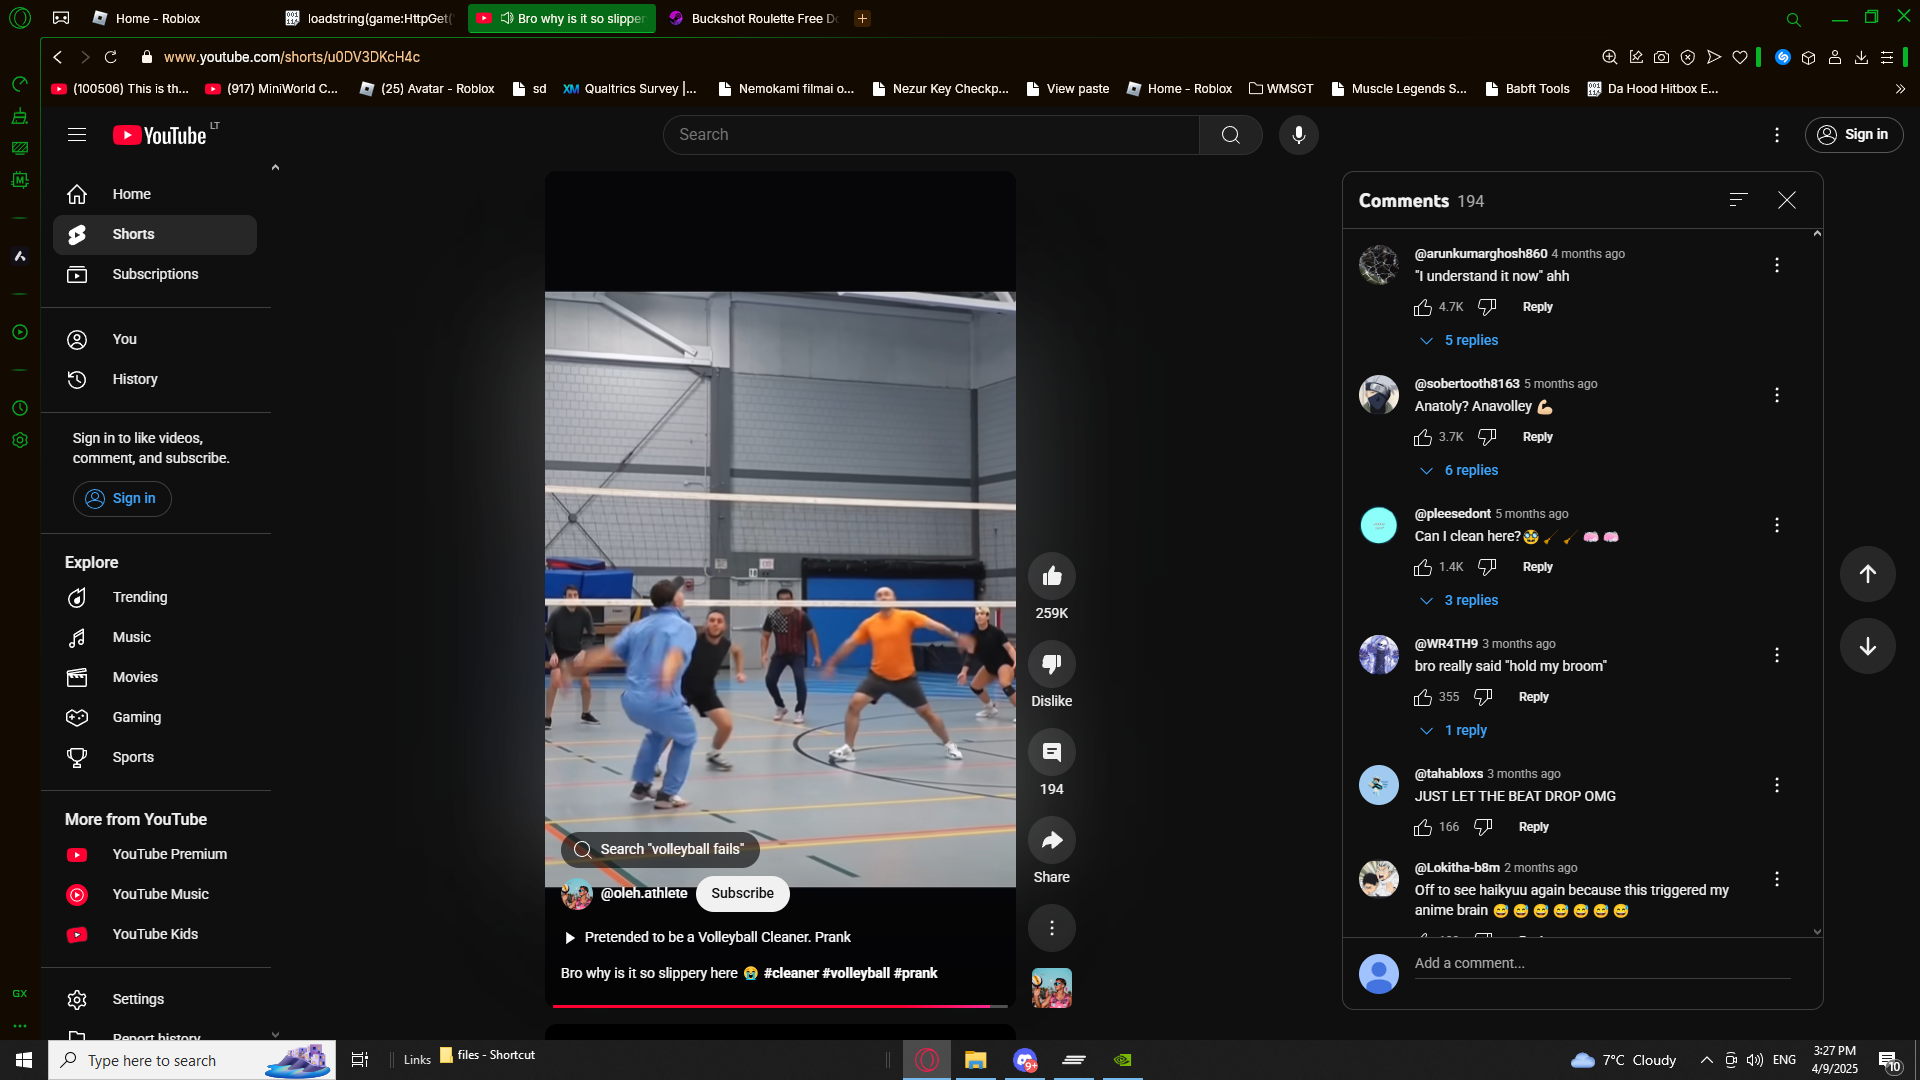Click the Add a comment field
Viewport: 1920px width, 1080px height.
point(1602,964)
